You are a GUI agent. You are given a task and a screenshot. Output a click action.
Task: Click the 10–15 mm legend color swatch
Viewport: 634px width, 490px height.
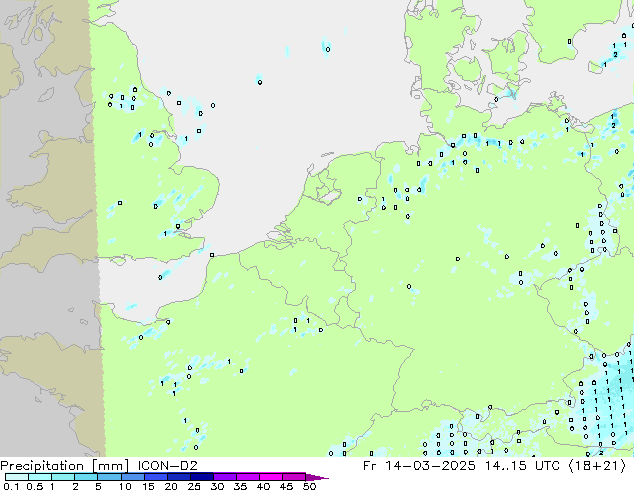point(133,477)
